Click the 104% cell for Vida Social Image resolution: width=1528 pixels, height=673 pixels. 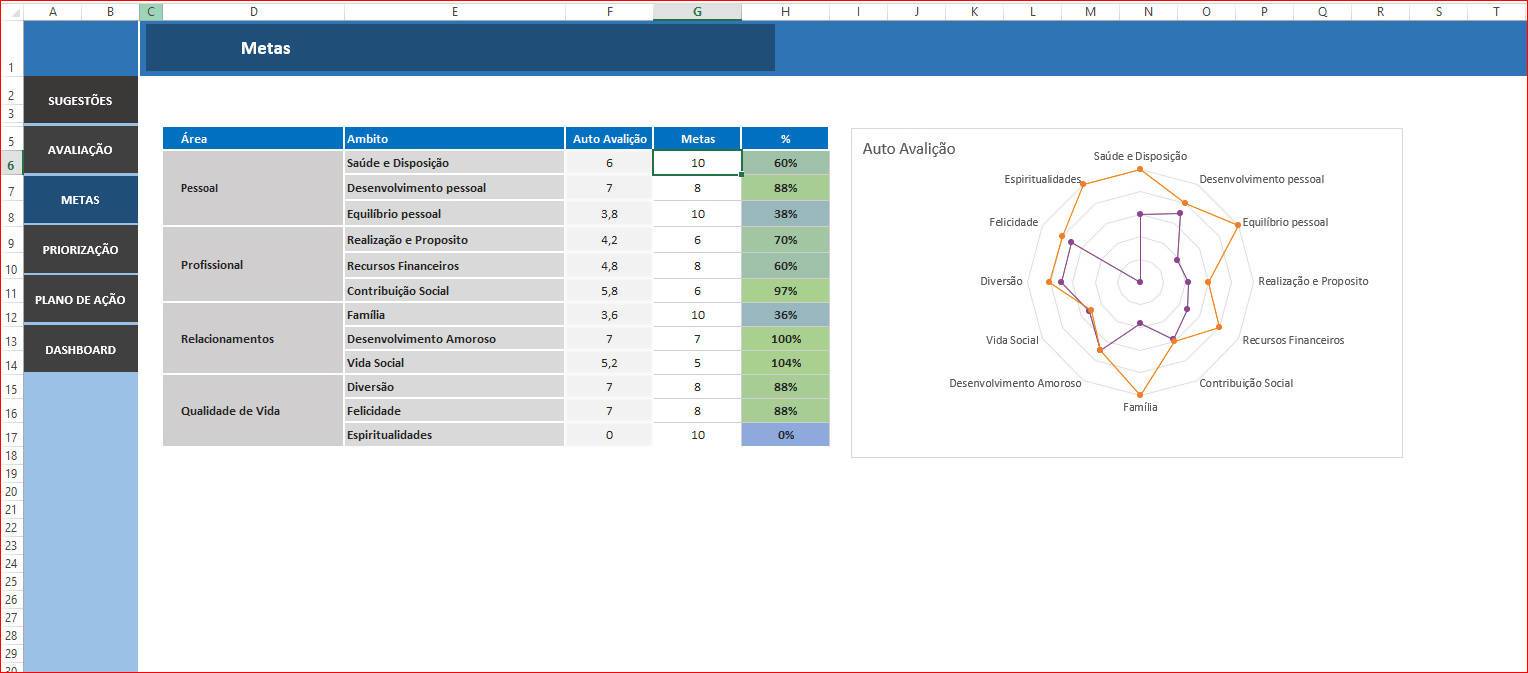point(785,363)
